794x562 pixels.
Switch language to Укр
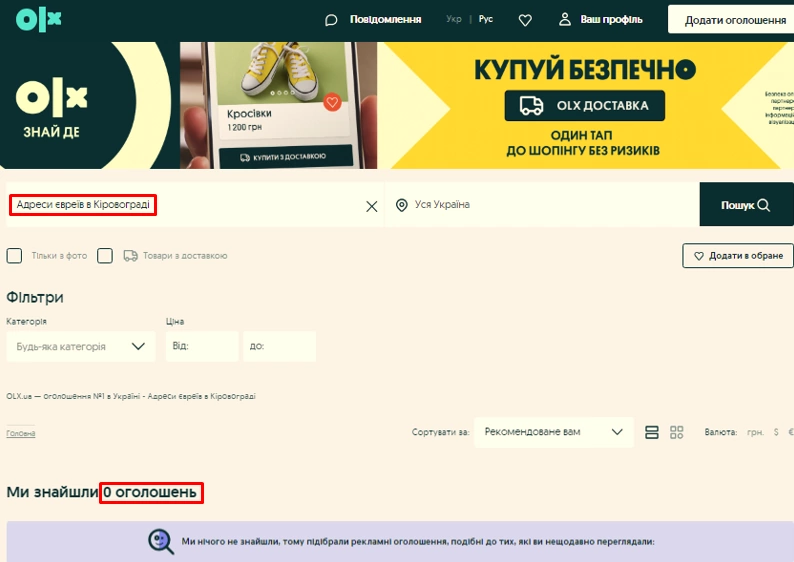point(454,19)
